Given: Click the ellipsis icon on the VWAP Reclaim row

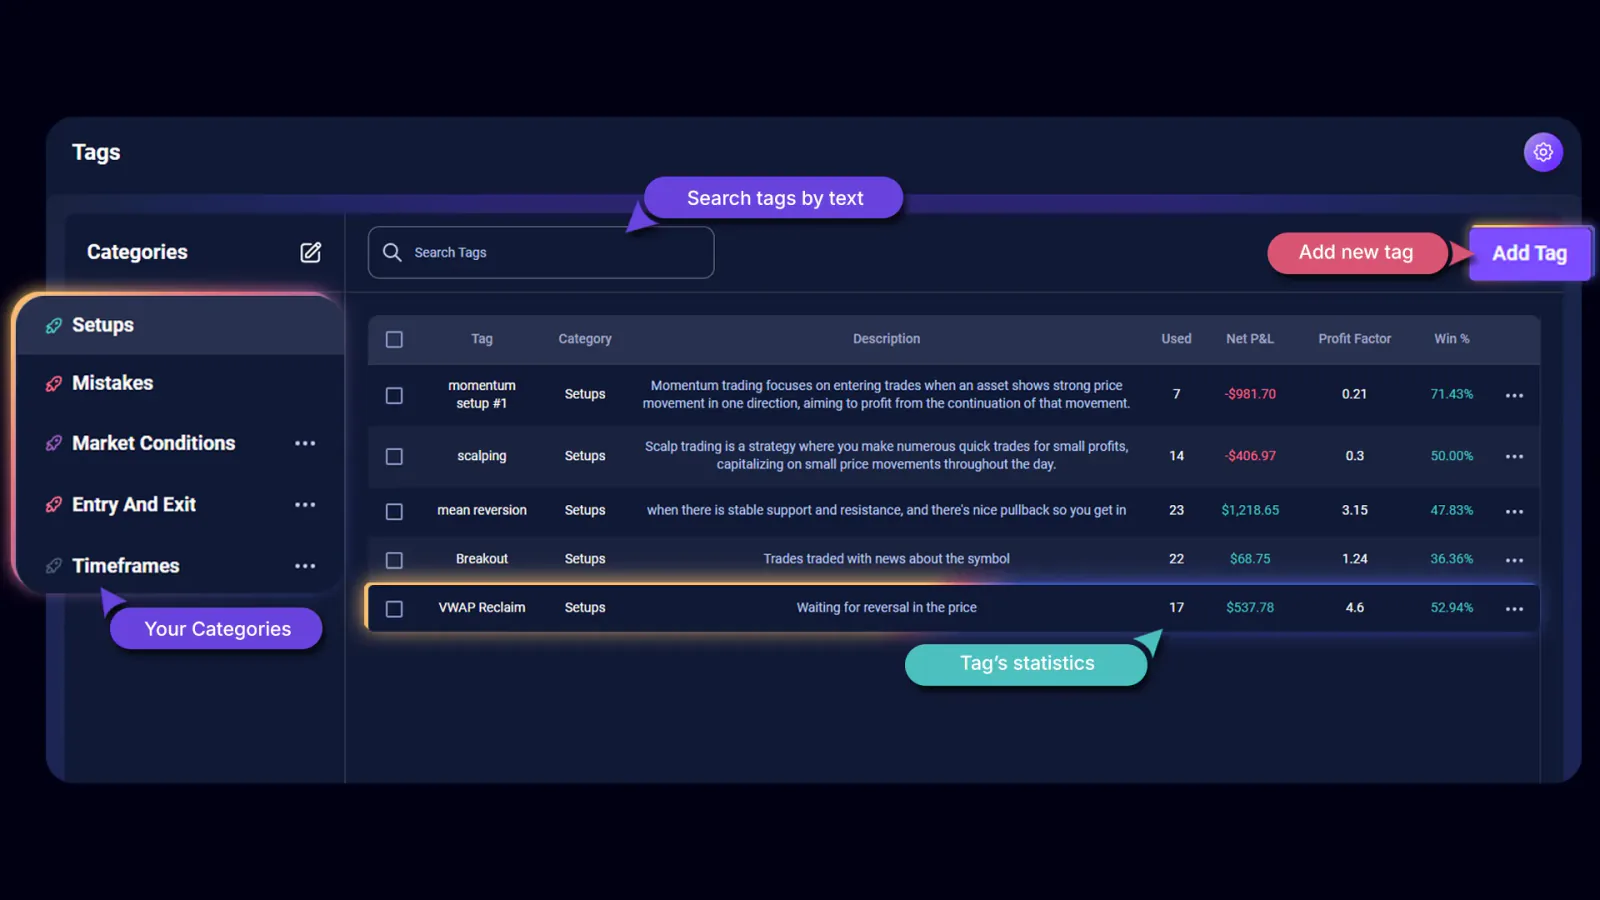Looking at the screenshot, I should click(1514, 608).
